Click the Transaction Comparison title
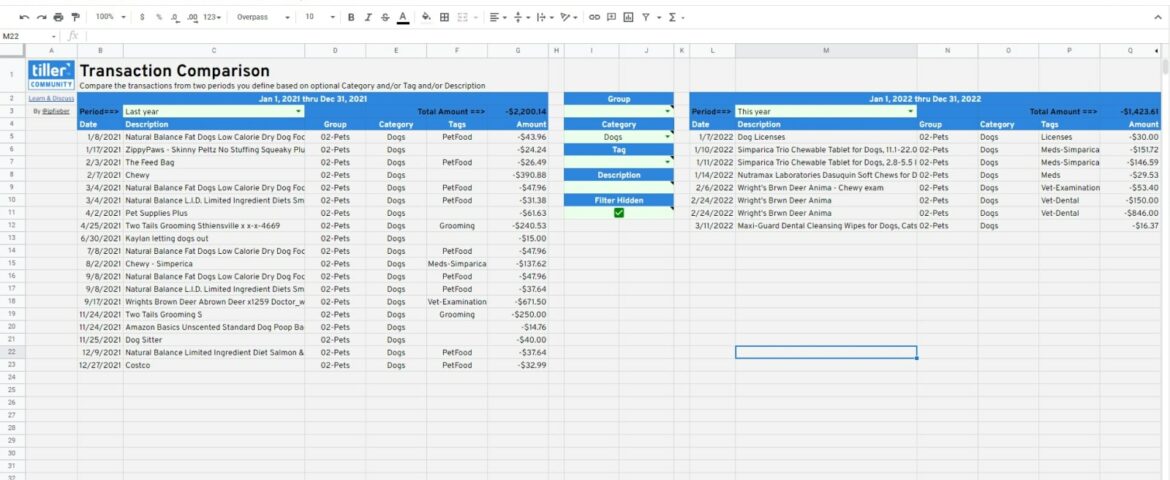The height and width of the screenshot is (480, 1170). pyautogui.click(x=175, y=71)
